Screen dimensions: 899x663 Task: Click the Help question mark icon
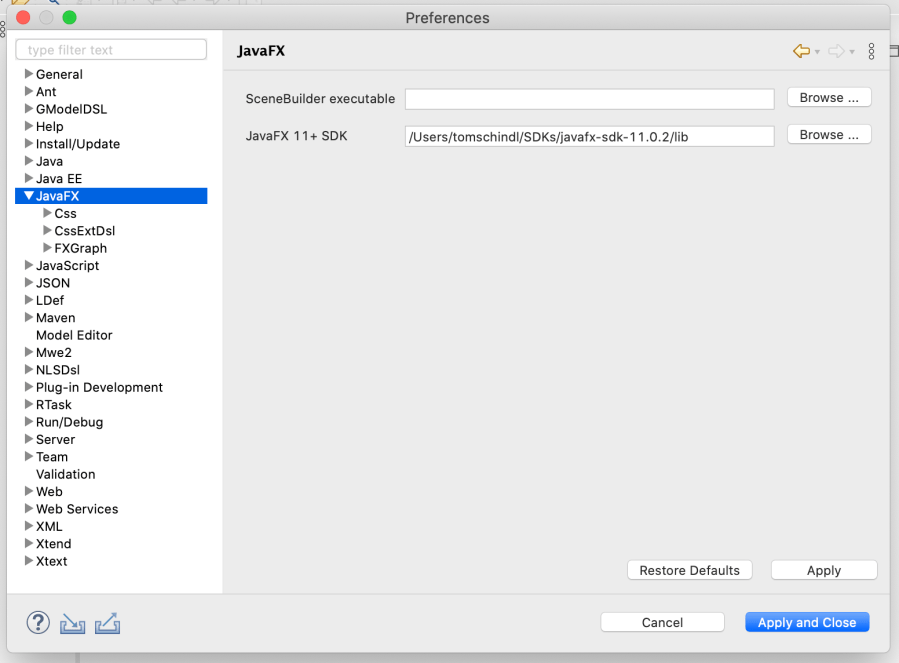tap(37, 623)
